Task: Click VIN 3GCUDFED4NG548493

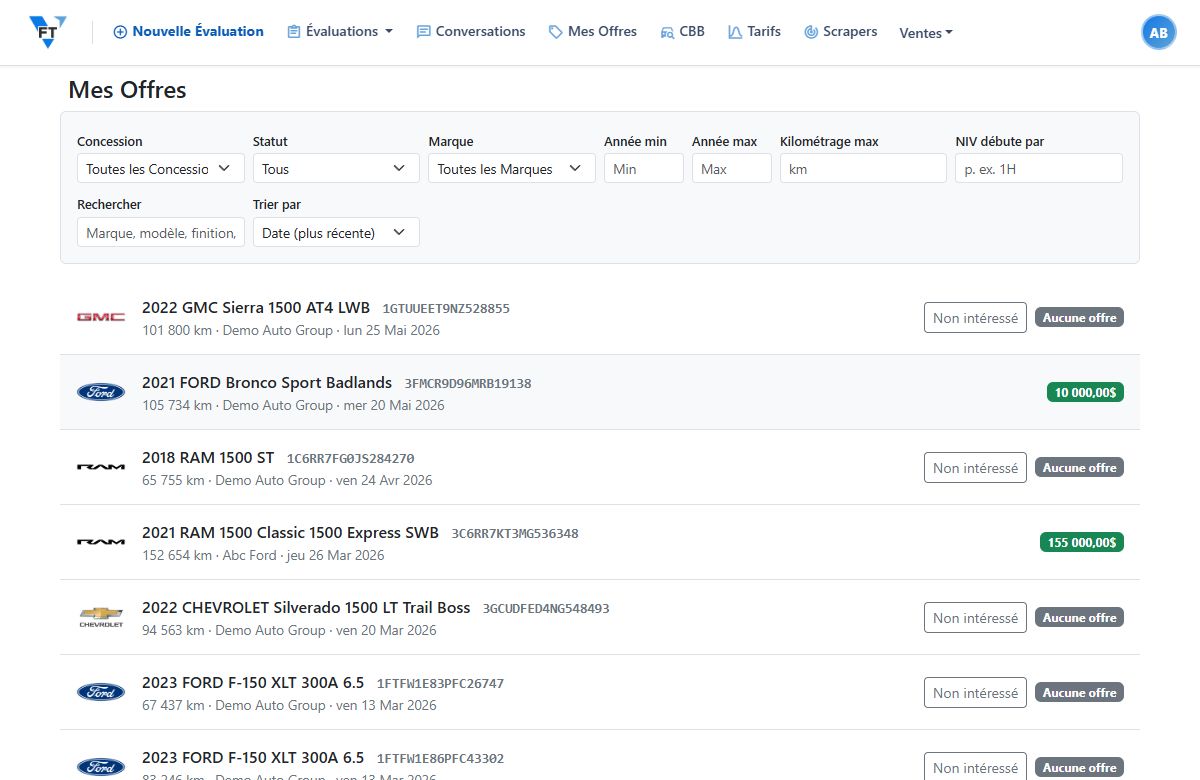Action: pos(546,608)
